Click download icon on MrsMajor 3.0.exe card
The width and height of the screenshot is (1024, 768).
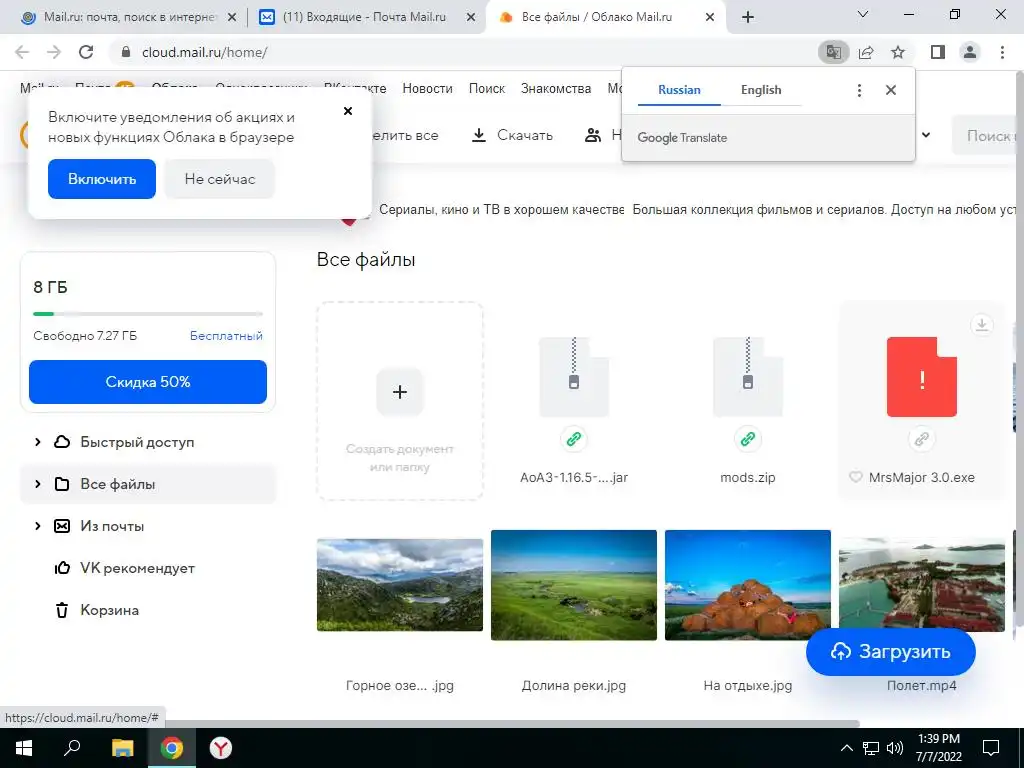tap(982, 325)
